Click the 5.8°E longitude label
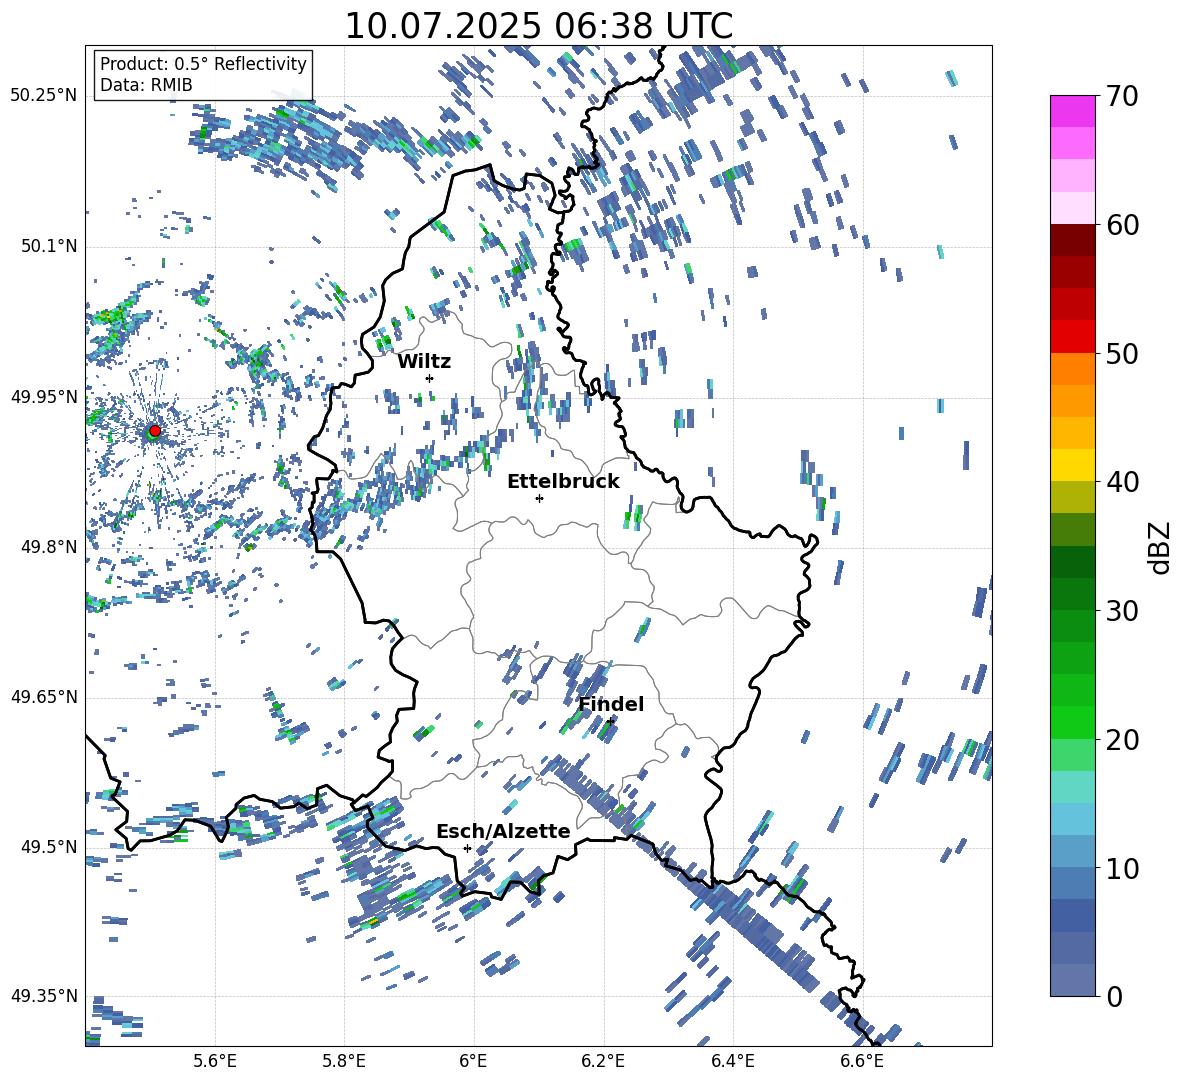This screenshot has width=1184, height=1081. click(344, 1061)
